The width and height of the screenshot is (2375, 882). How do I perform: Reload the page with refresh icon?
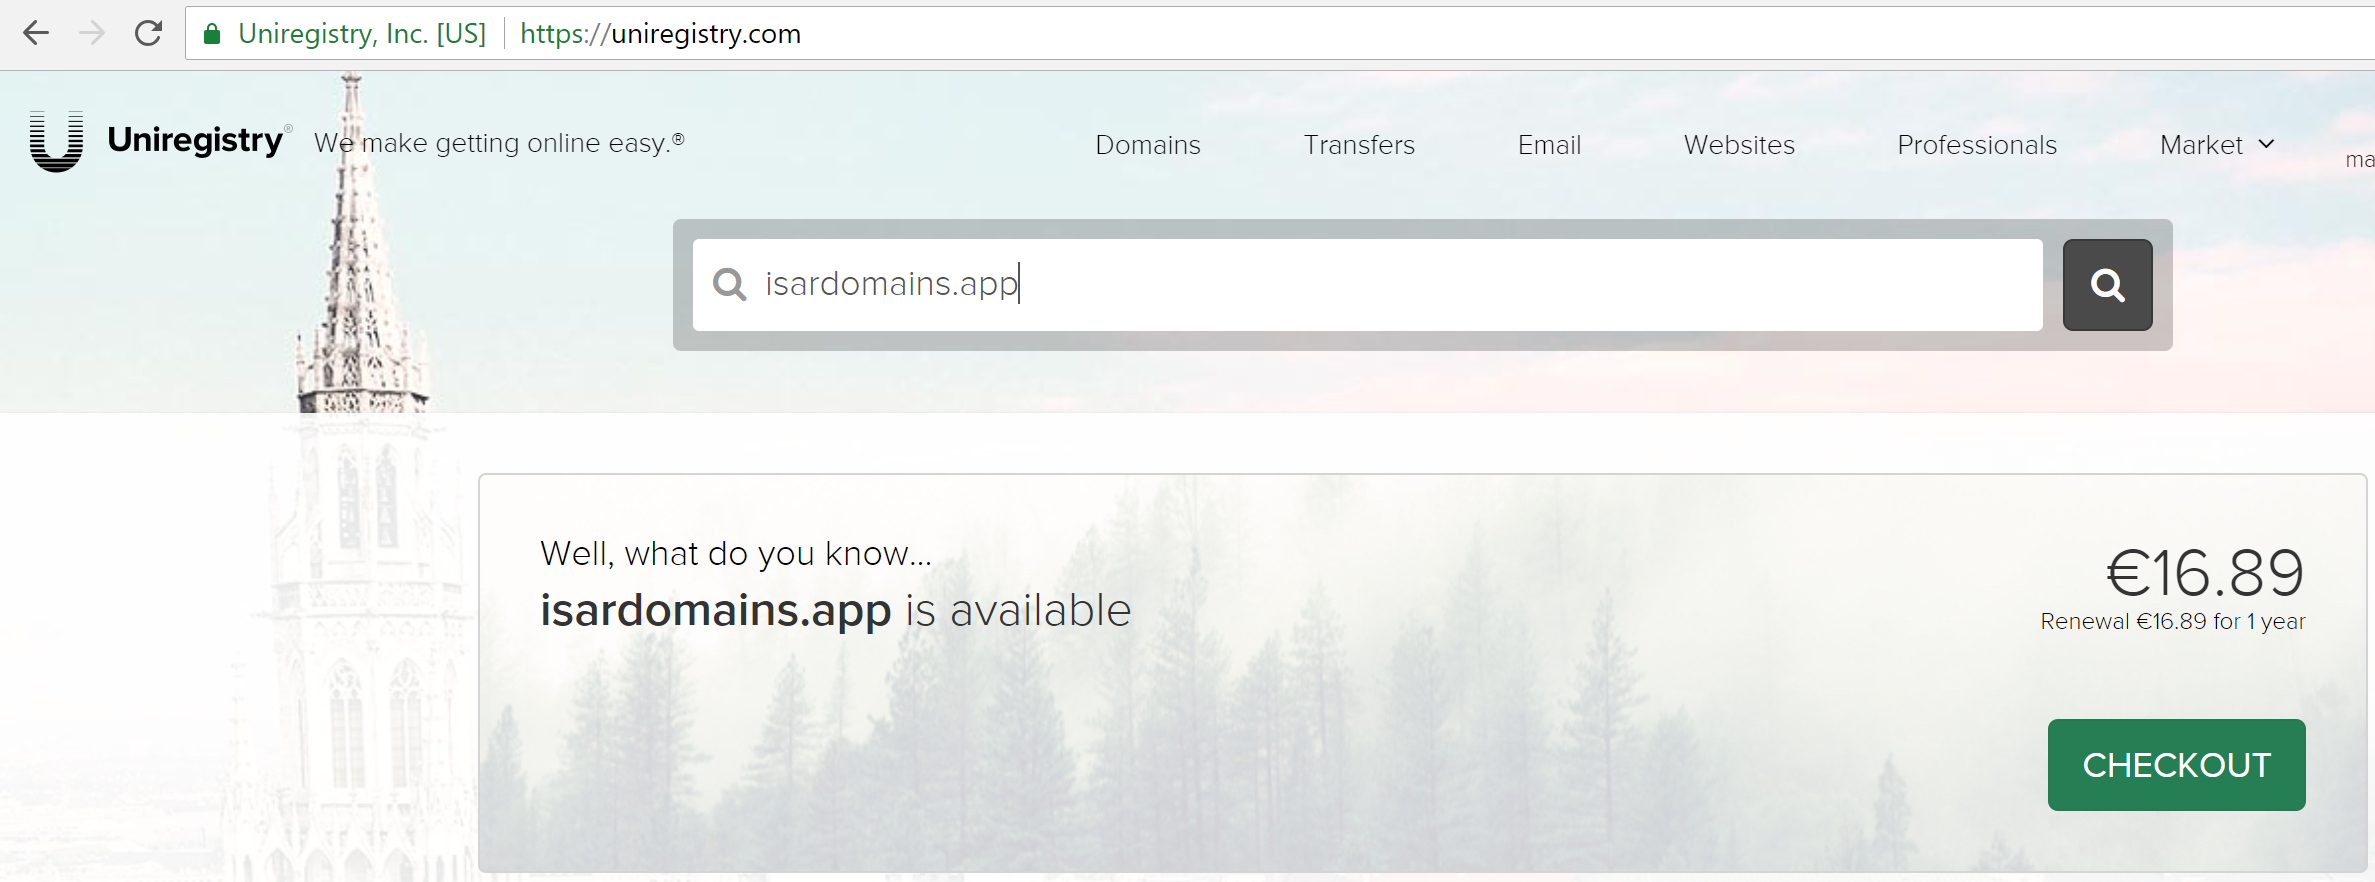(x=148, y=33)
